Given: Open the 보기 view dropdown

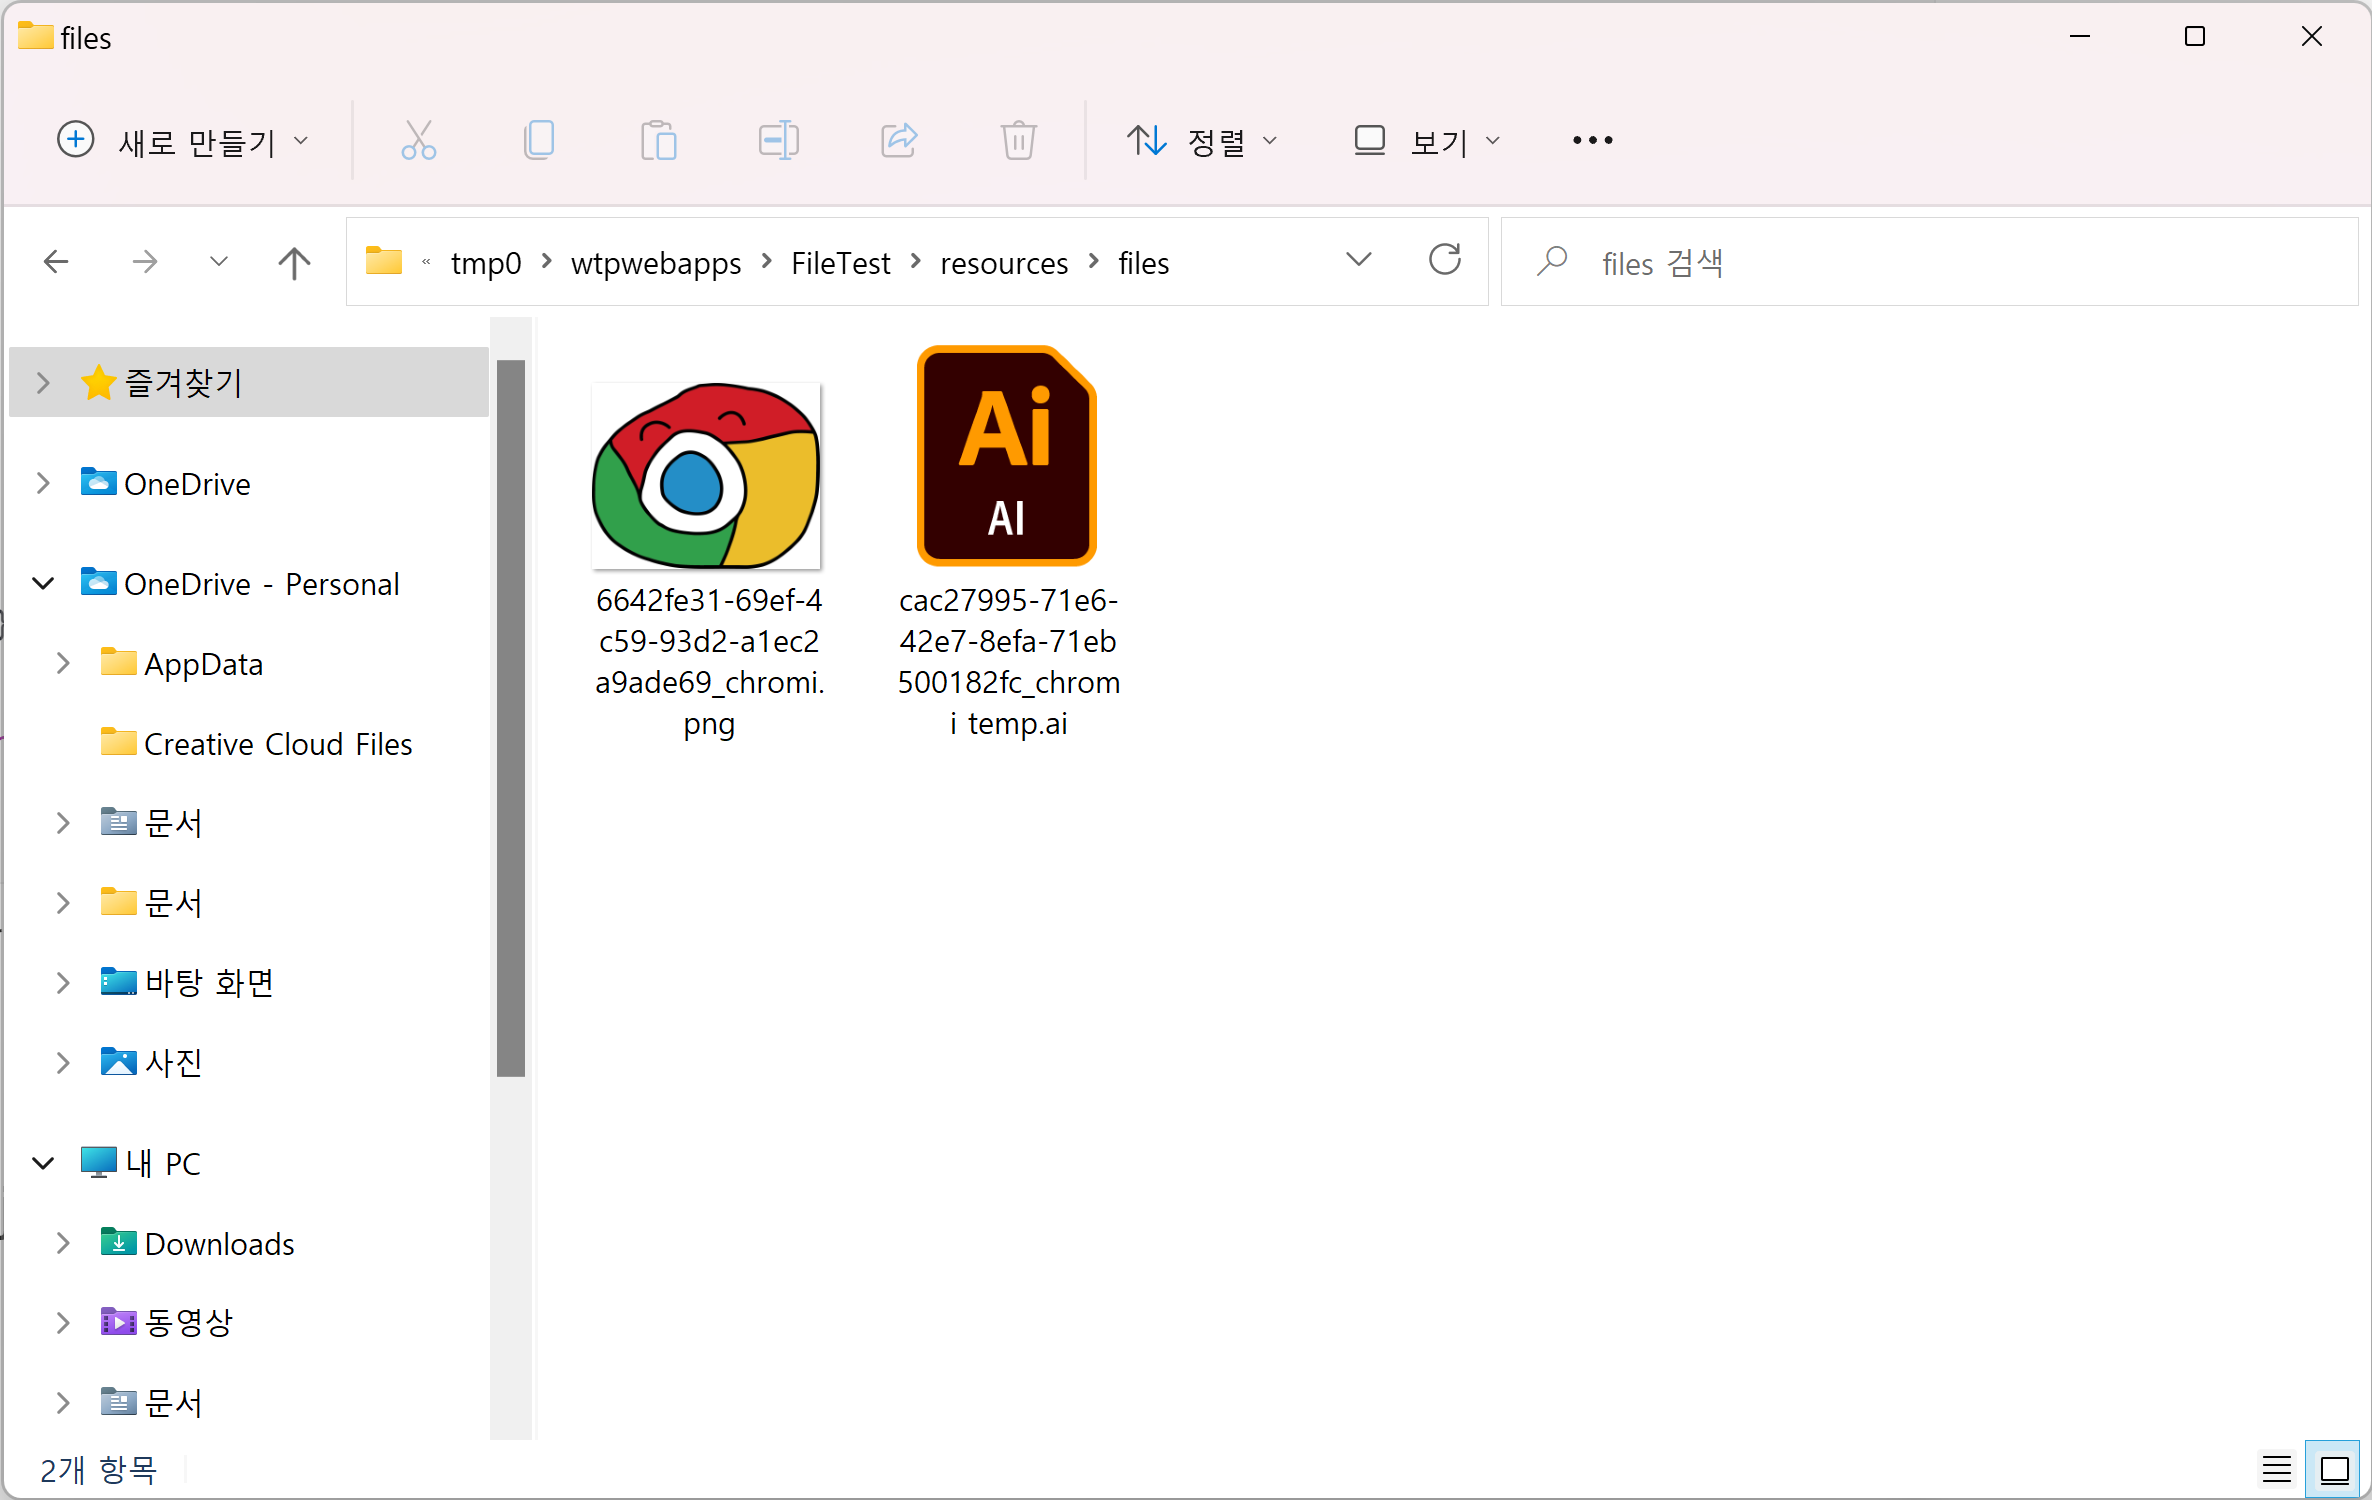Looking at the screenshot, I should coord(1427,140).
